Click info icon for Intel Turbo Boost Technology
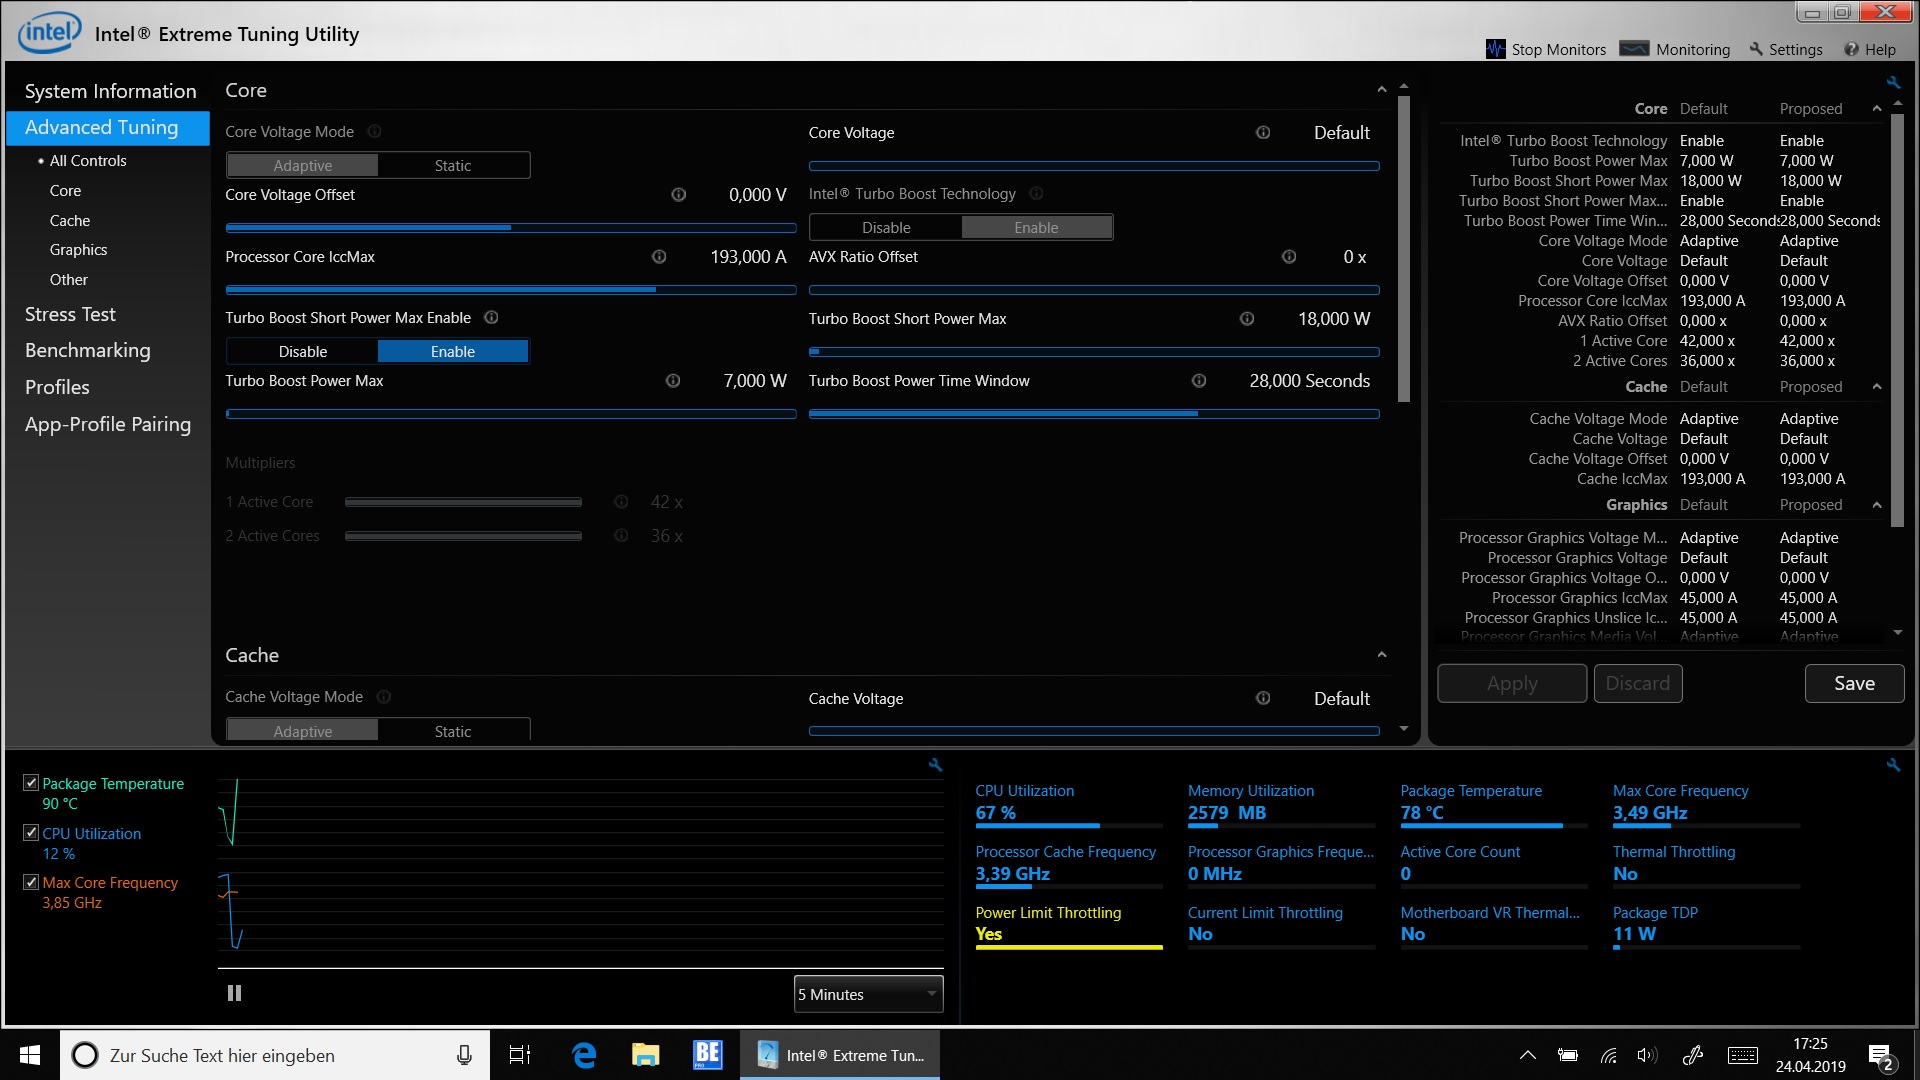Image resolution: width=1920 pixels, height=1080 pixels. click(x=1036, y=194)
